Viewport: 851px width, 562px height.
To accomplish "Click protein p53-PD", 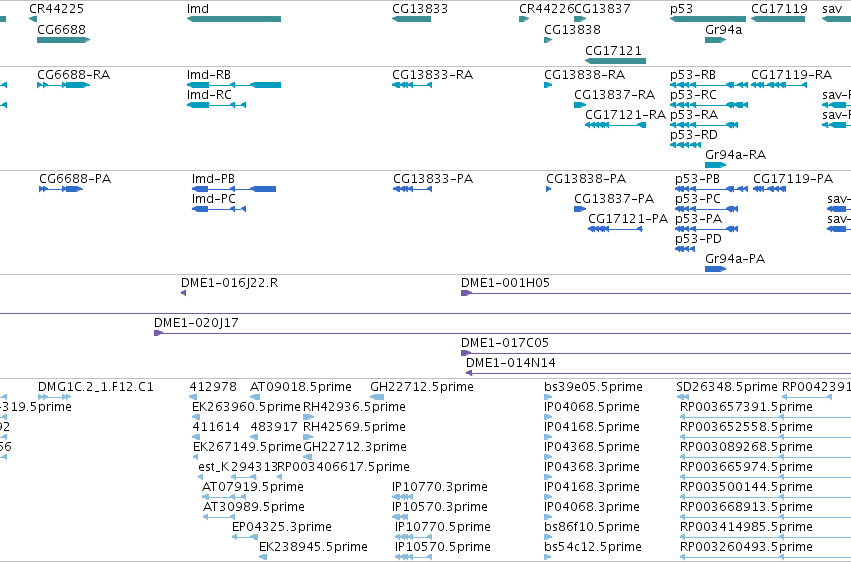I will (x=685, y=249).
